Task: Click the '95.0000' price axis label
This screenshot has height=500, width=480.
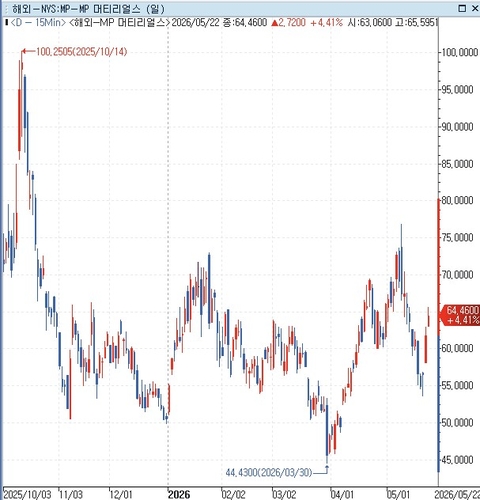Action: tap(457, 89)
